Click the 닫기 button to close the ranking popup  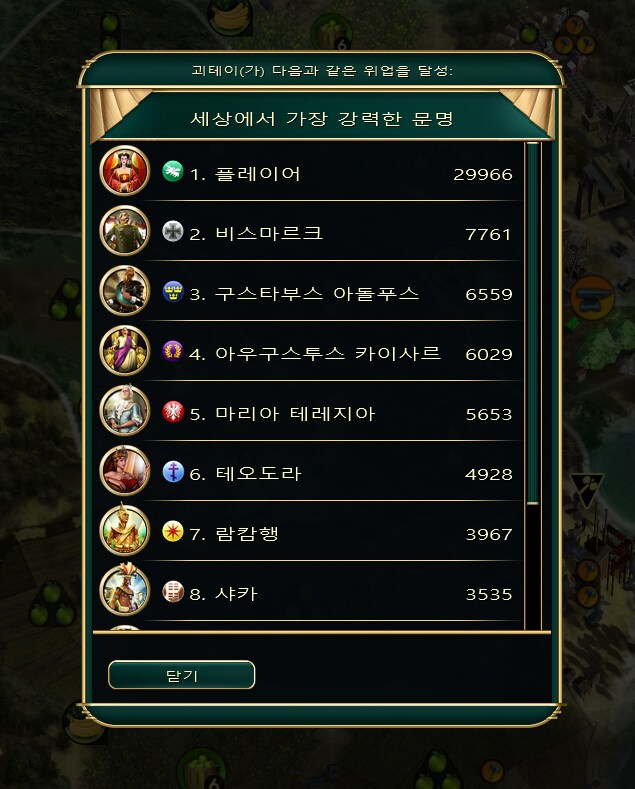click(182, 675)
